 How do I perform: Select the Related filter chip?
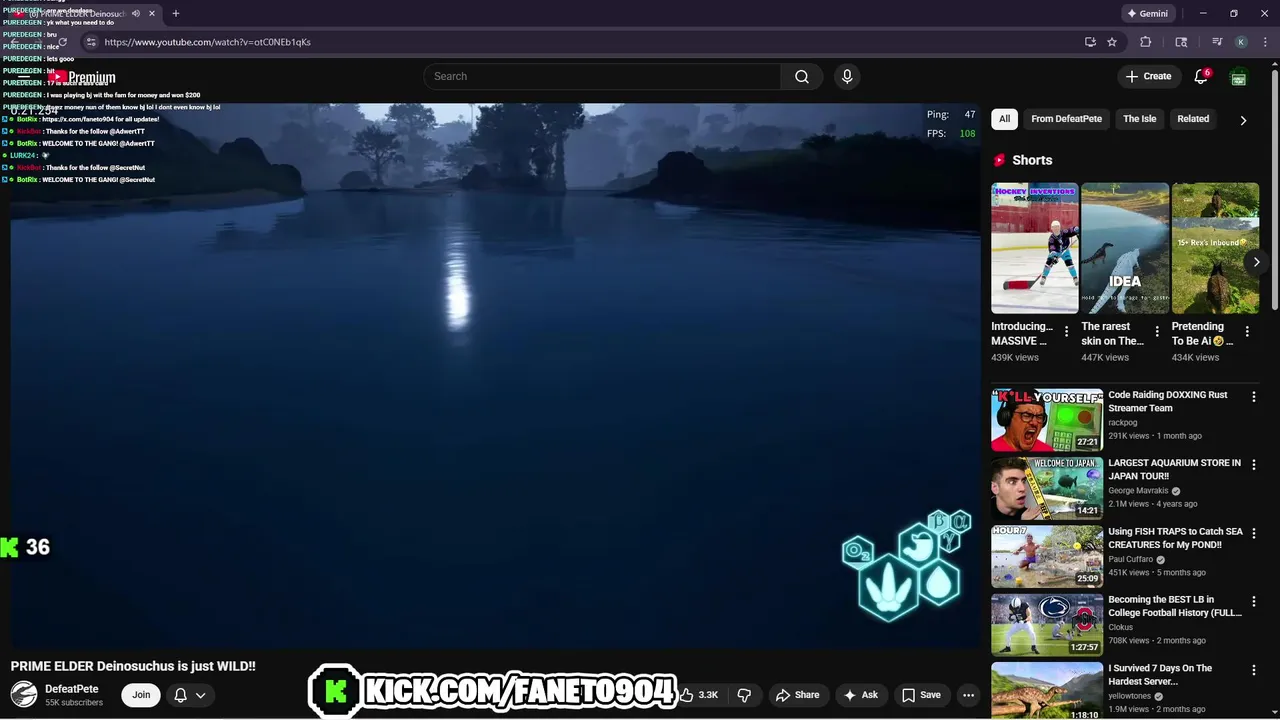pos(1193,119)
